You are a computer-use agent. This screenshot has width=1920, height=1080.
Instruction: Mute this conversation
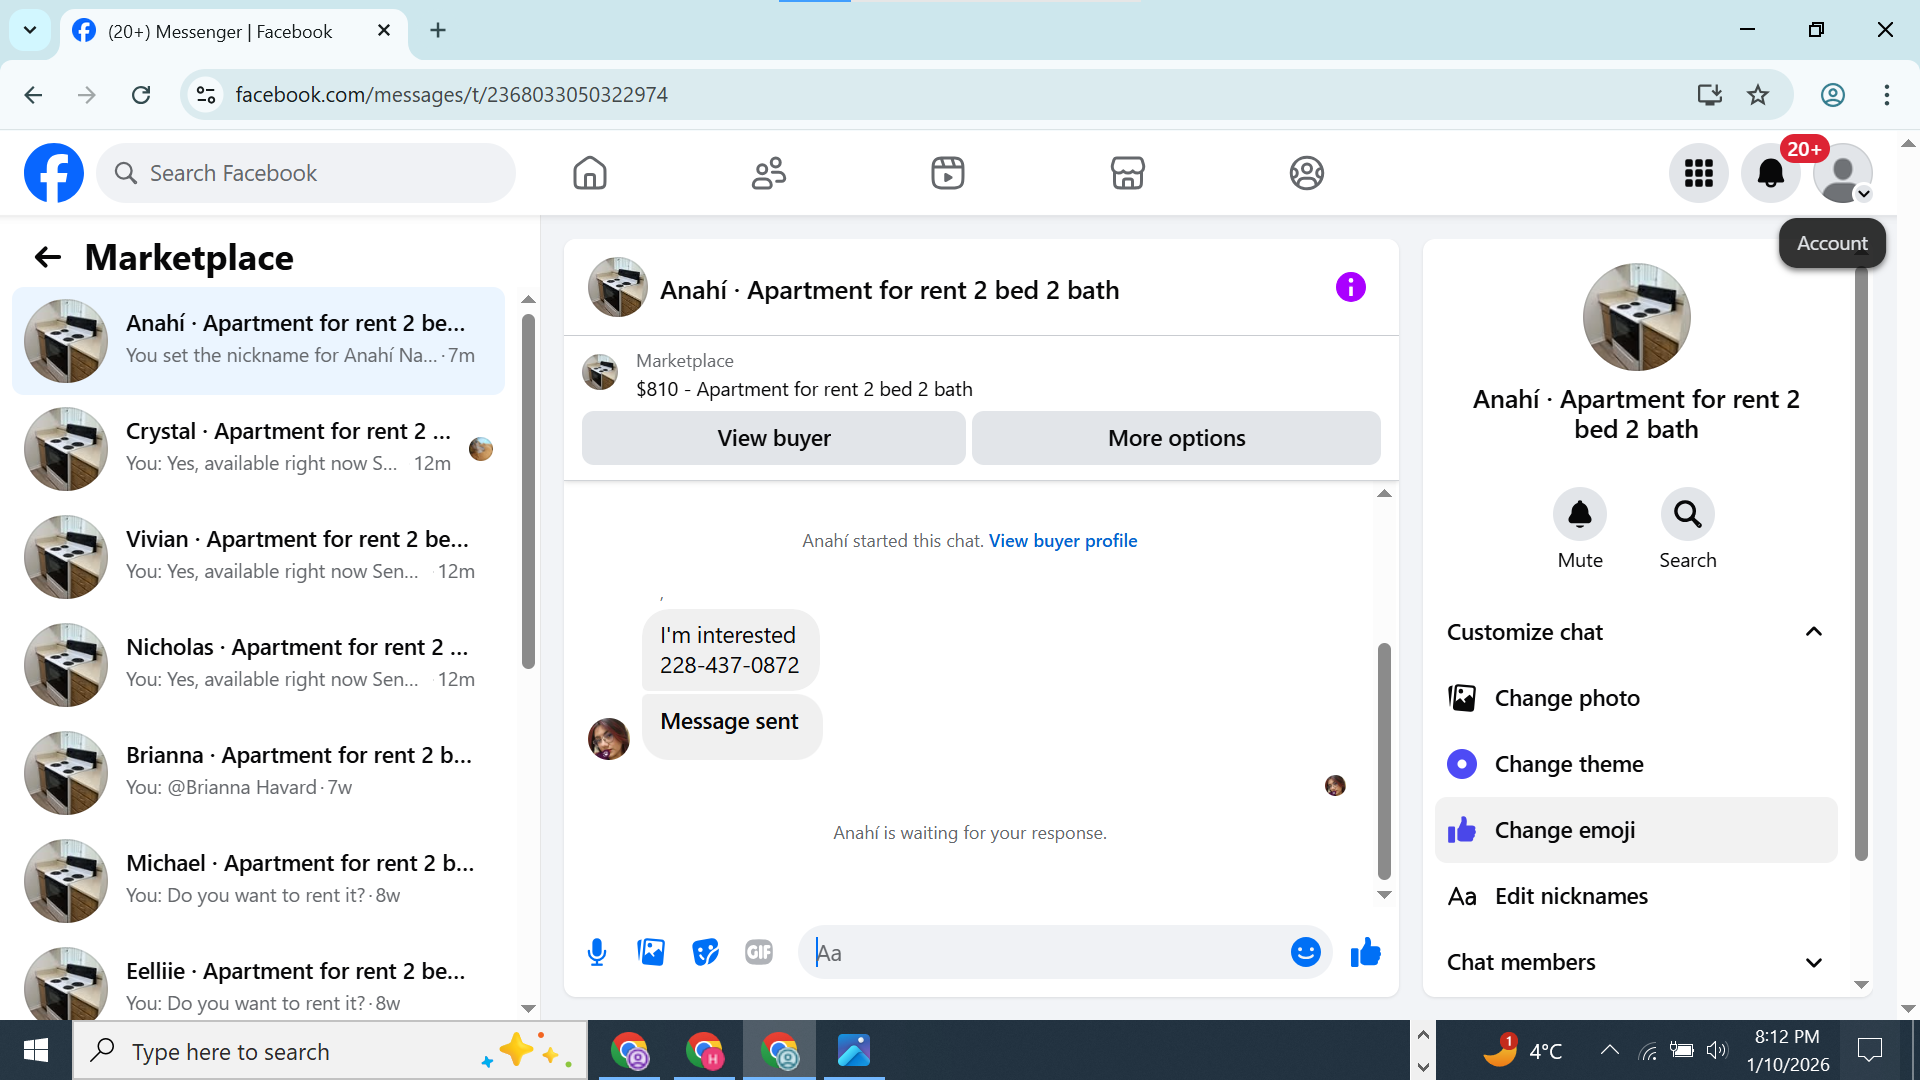pyautogui.click(x=1579, y=515)
